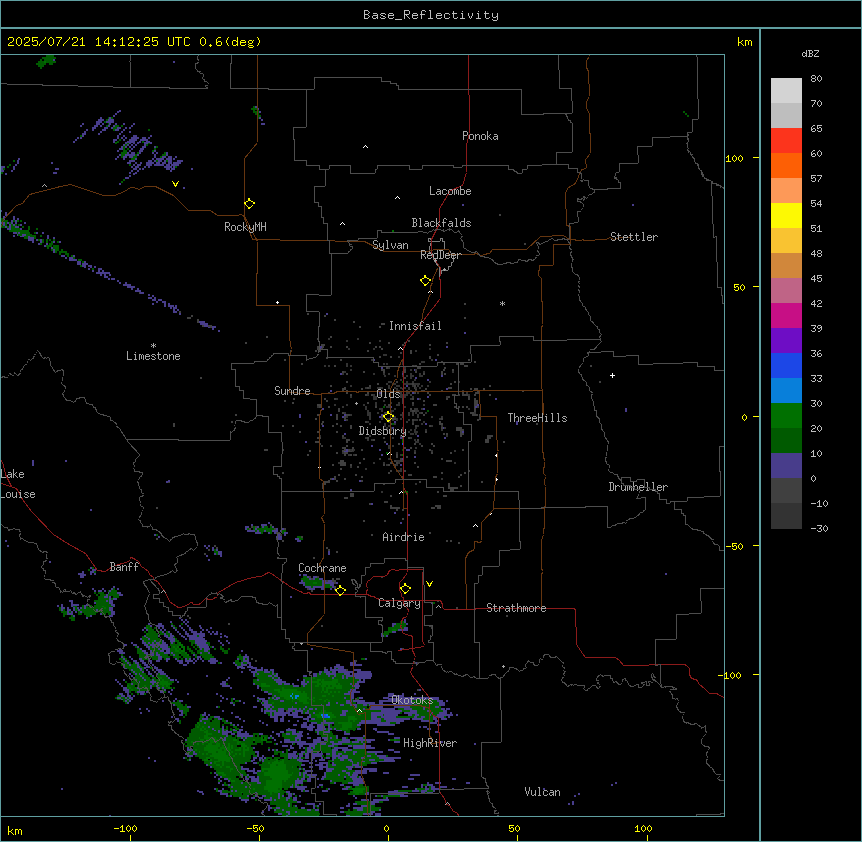Select the 30-20 dBZ green swatch
This screenshot has width=862, height=842.
pyautogui.click(x=786, y=416)
